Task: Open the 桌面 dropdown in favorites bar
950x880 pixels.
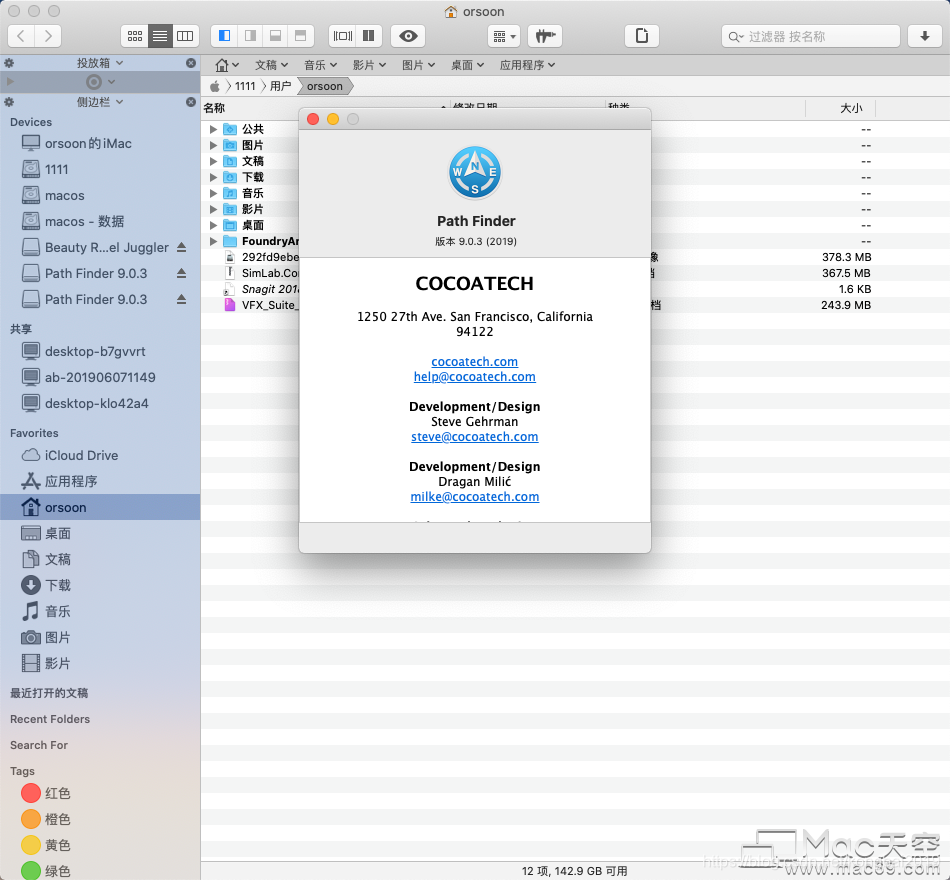Action: (467, 65)
